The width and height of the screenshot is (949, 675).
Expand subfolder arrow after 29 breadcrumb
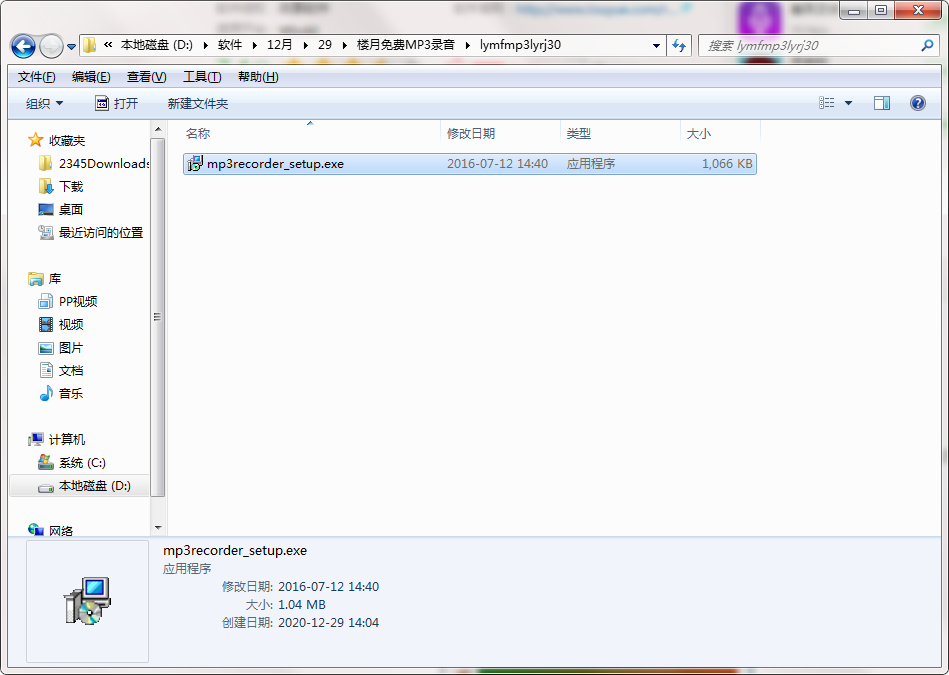pos(344,45)
